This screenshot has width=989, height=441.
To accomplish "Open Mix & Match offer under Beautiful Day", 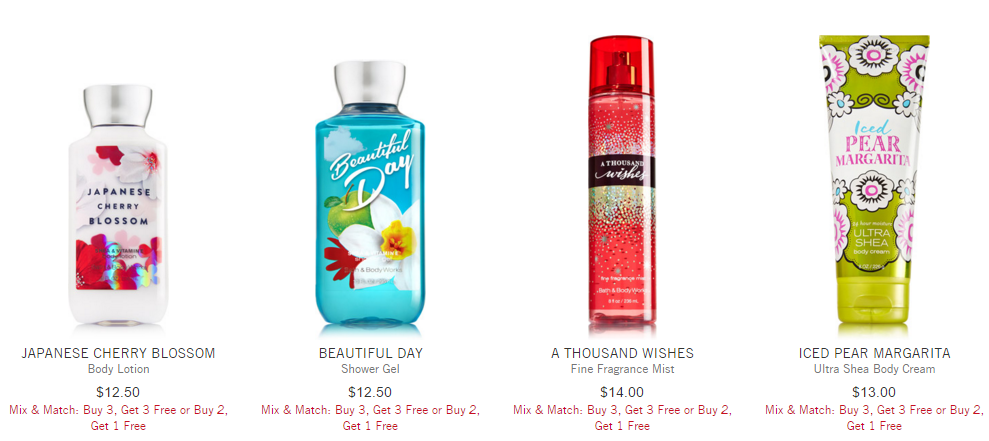I will click(x=370, y=418).
